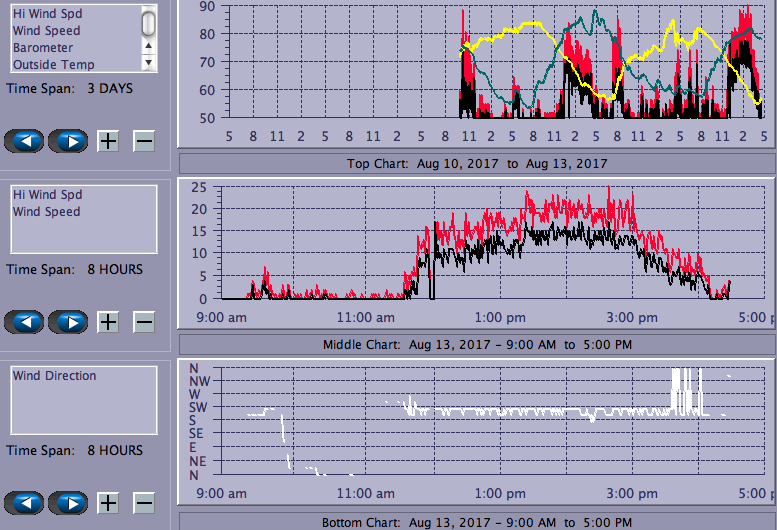Choose Hi Wind Spd in top chart list

click(47, 14)
